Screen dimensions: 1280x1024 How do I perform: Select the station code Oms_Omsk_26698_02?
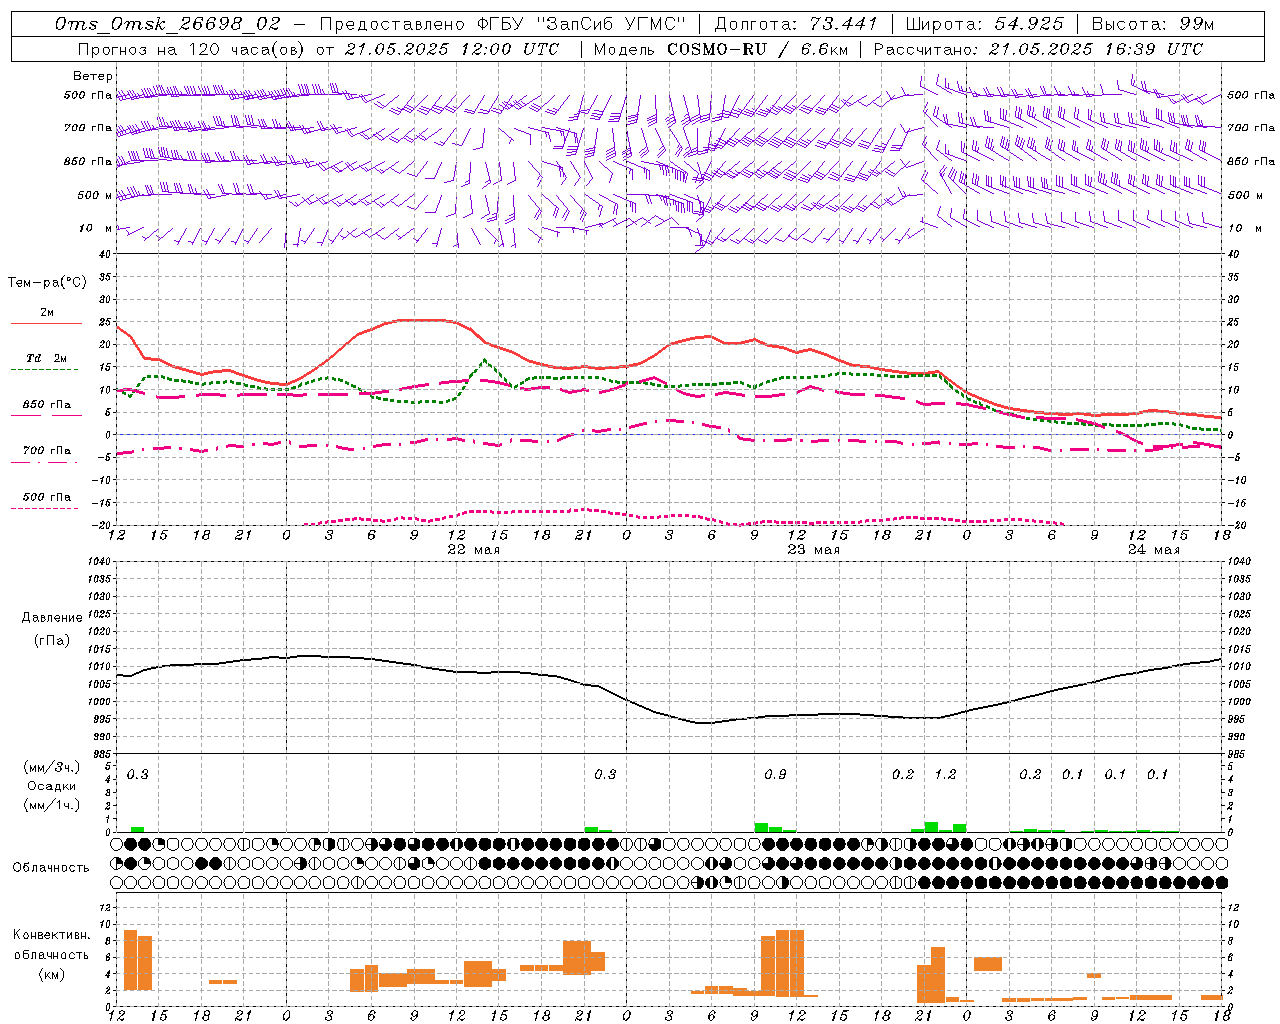[168, 24]
